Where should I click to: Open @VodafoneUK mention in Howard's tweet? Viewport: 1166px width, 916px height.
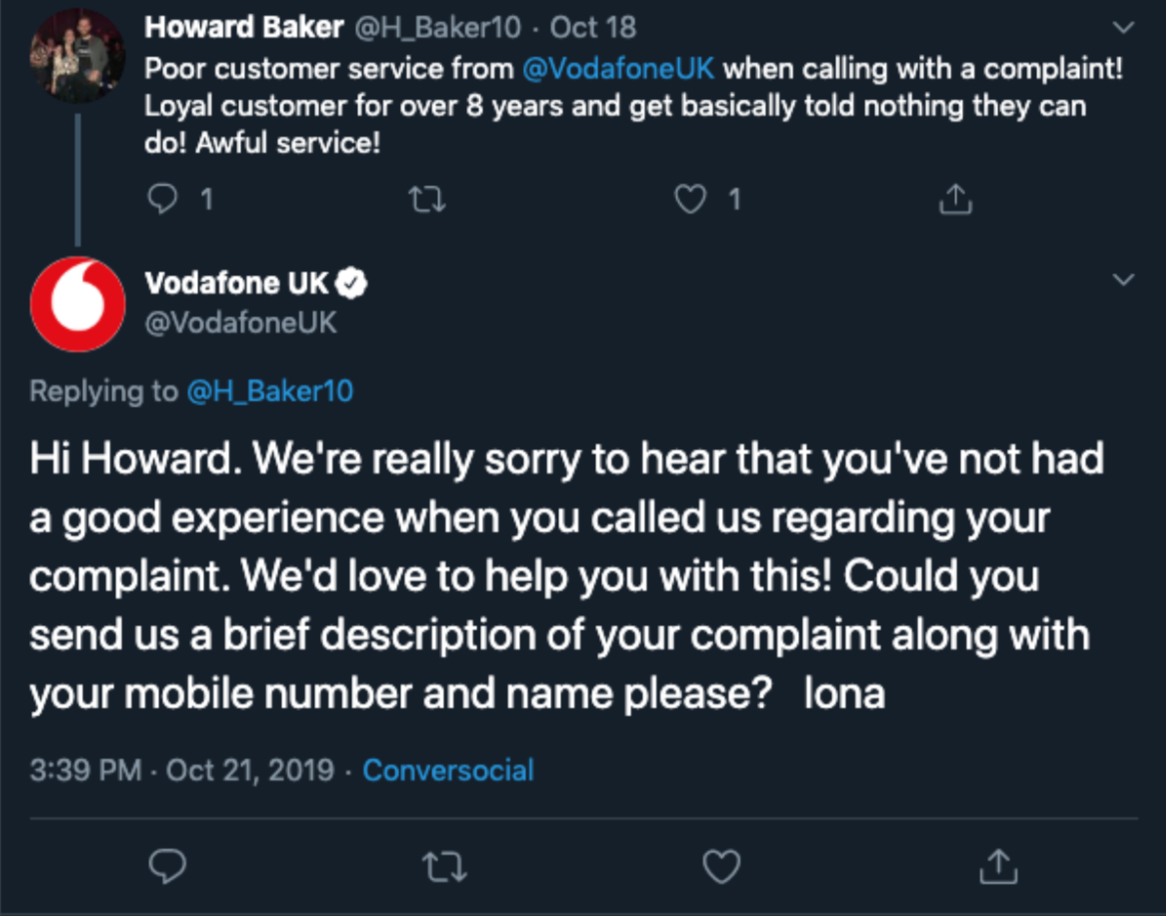coord(618,68)
